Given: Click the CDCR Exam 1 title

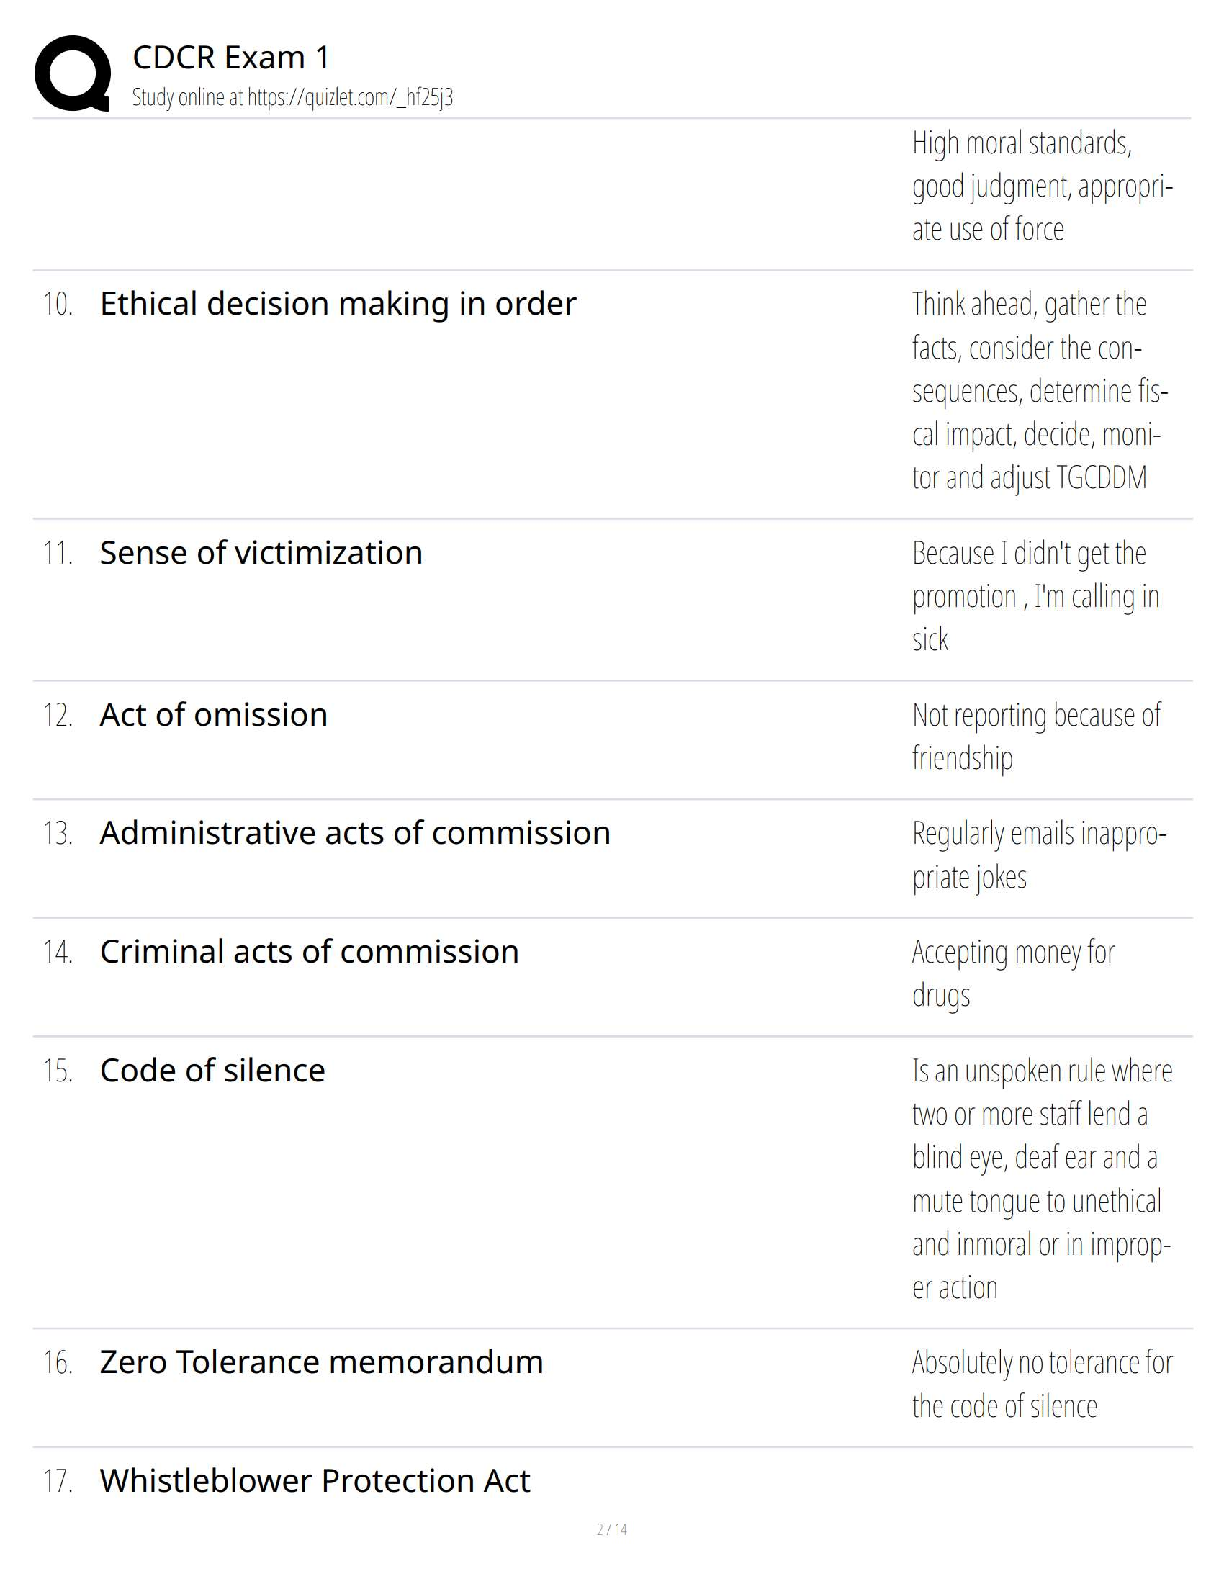Looking at the screenshot, I should 231,57.
